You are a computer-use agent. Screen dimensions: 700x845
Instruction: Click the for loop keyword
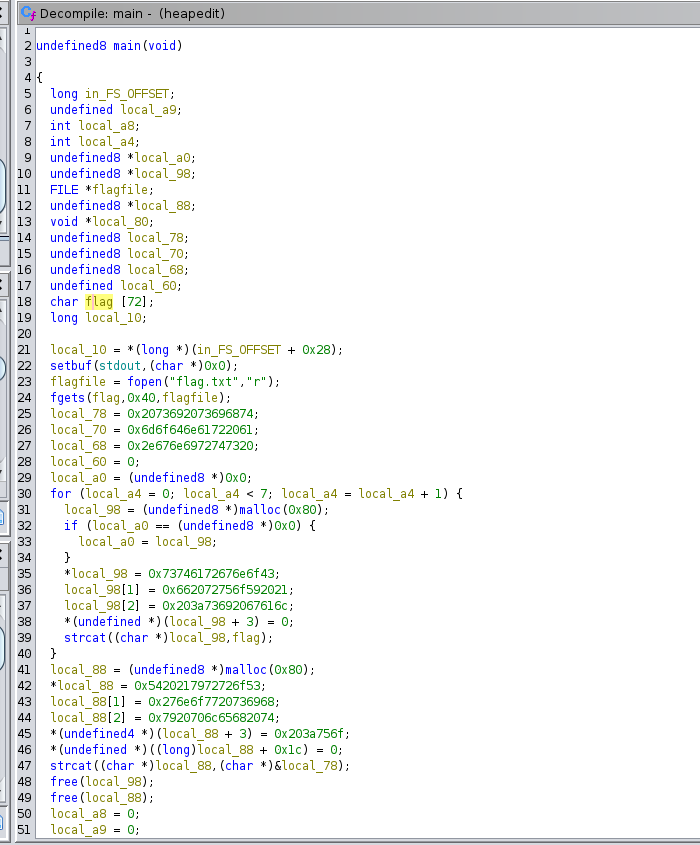pos(60,493)
